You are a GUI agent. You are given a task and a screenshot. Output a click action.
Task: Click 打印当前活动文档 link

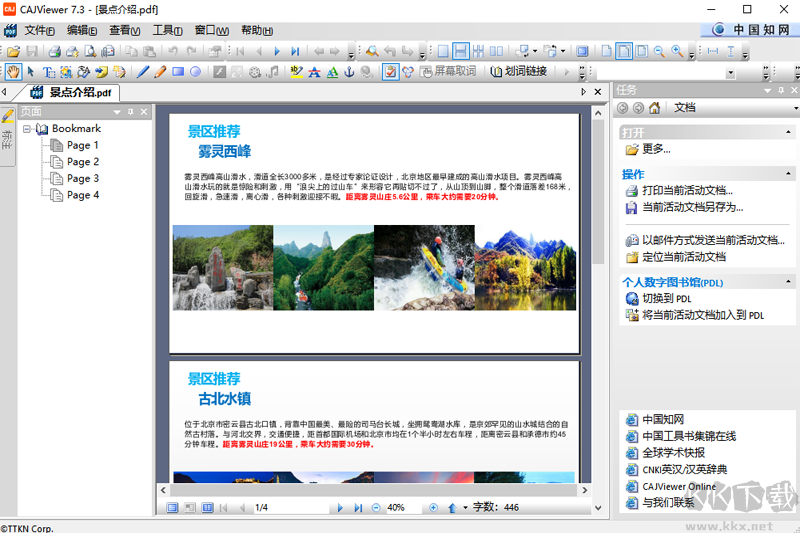(x=686, y=190)
